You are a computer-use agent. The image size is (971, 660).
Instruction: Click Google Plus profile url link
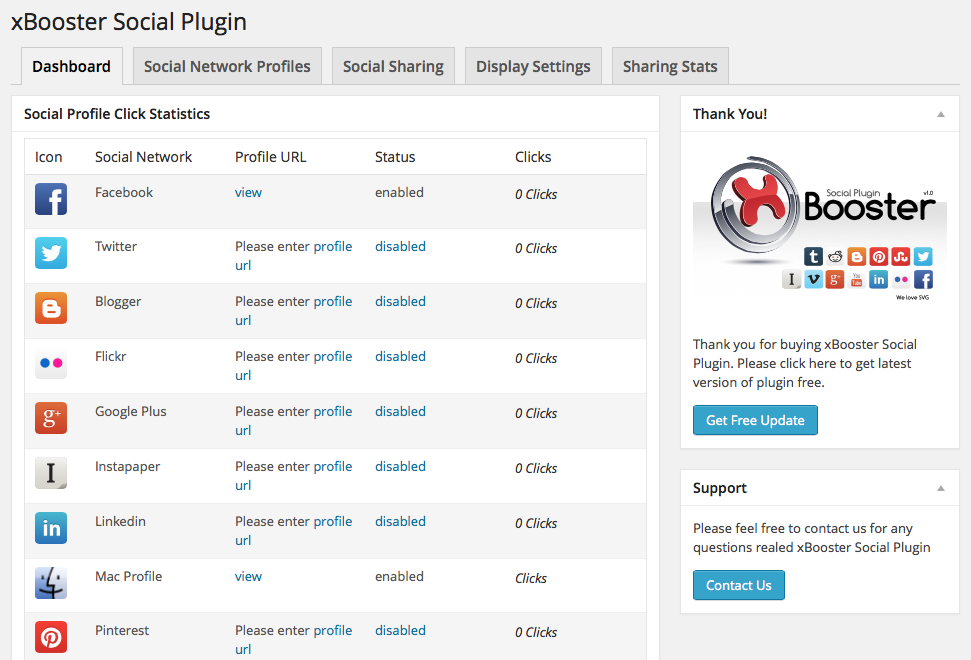(x=333, y=412)
